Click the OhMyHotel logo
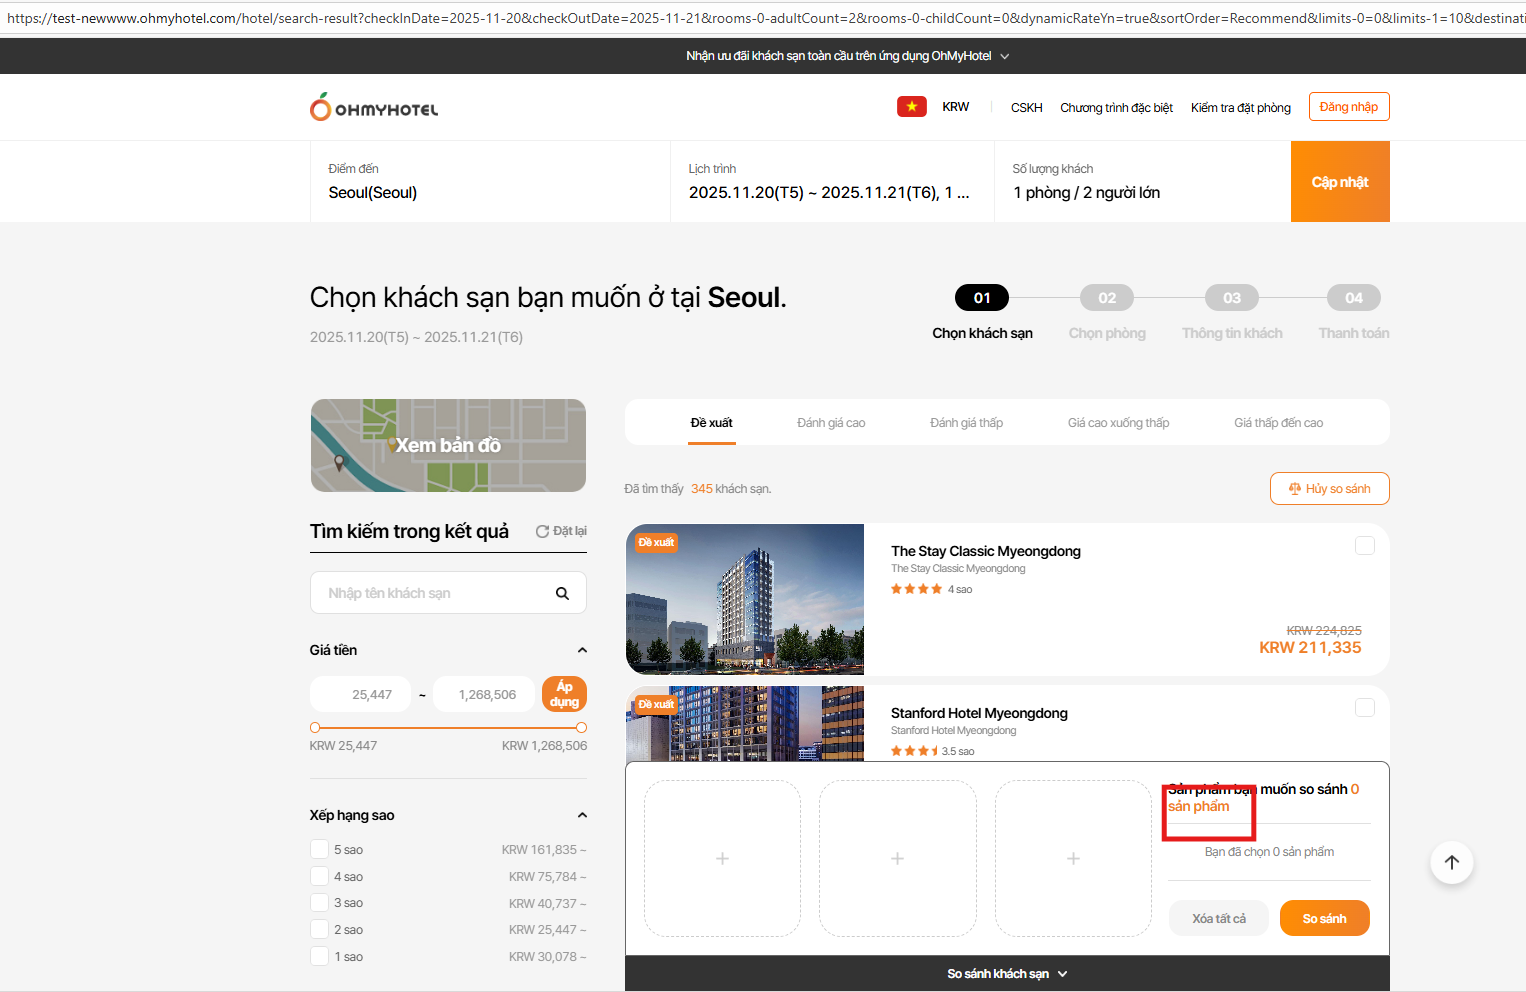The width and height of the screenshot is (1526, 992). click(x=374, y=107)
